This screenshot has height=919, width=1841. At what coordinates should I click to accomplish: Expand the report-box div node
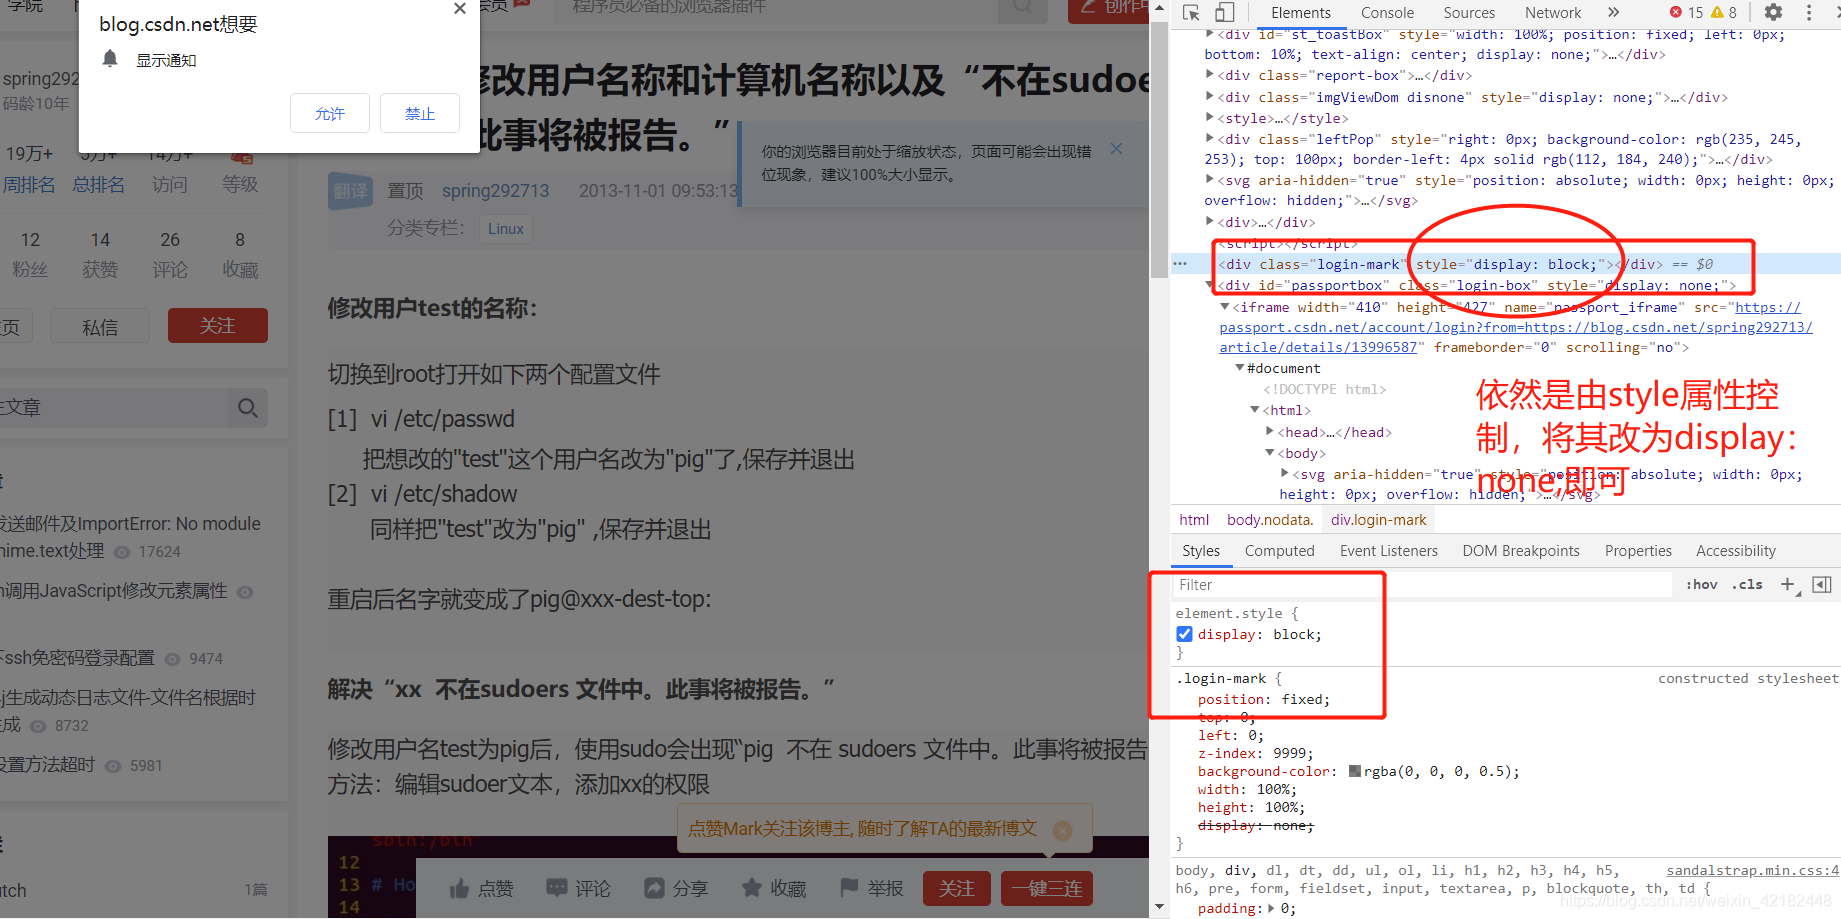click(1209, 75)
